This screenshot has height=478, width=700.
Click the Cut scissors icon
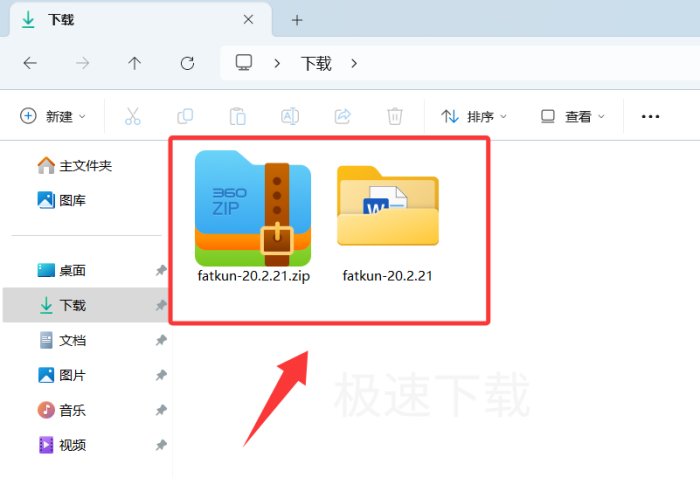point(133,116)
